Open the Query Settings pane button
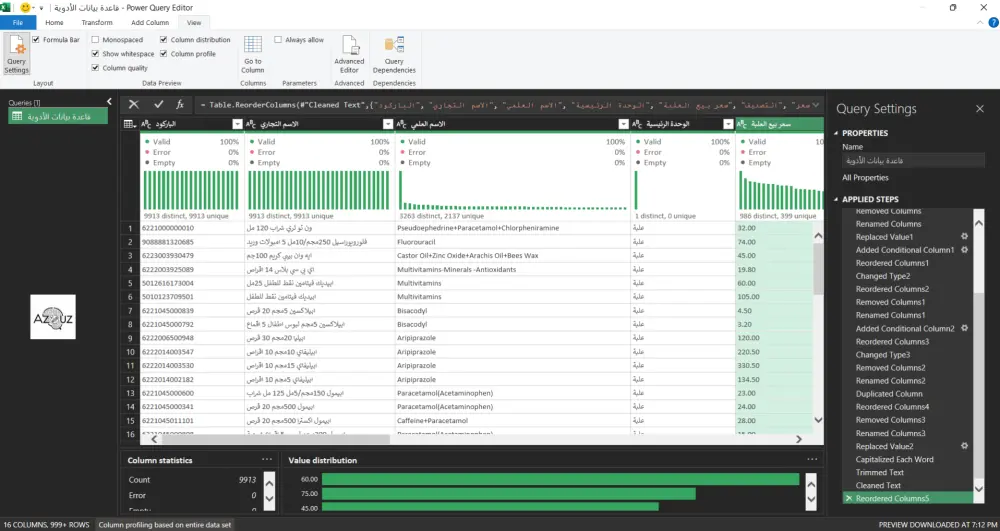The height and width of the screenshot is (531, 1000). pos(17,54)
